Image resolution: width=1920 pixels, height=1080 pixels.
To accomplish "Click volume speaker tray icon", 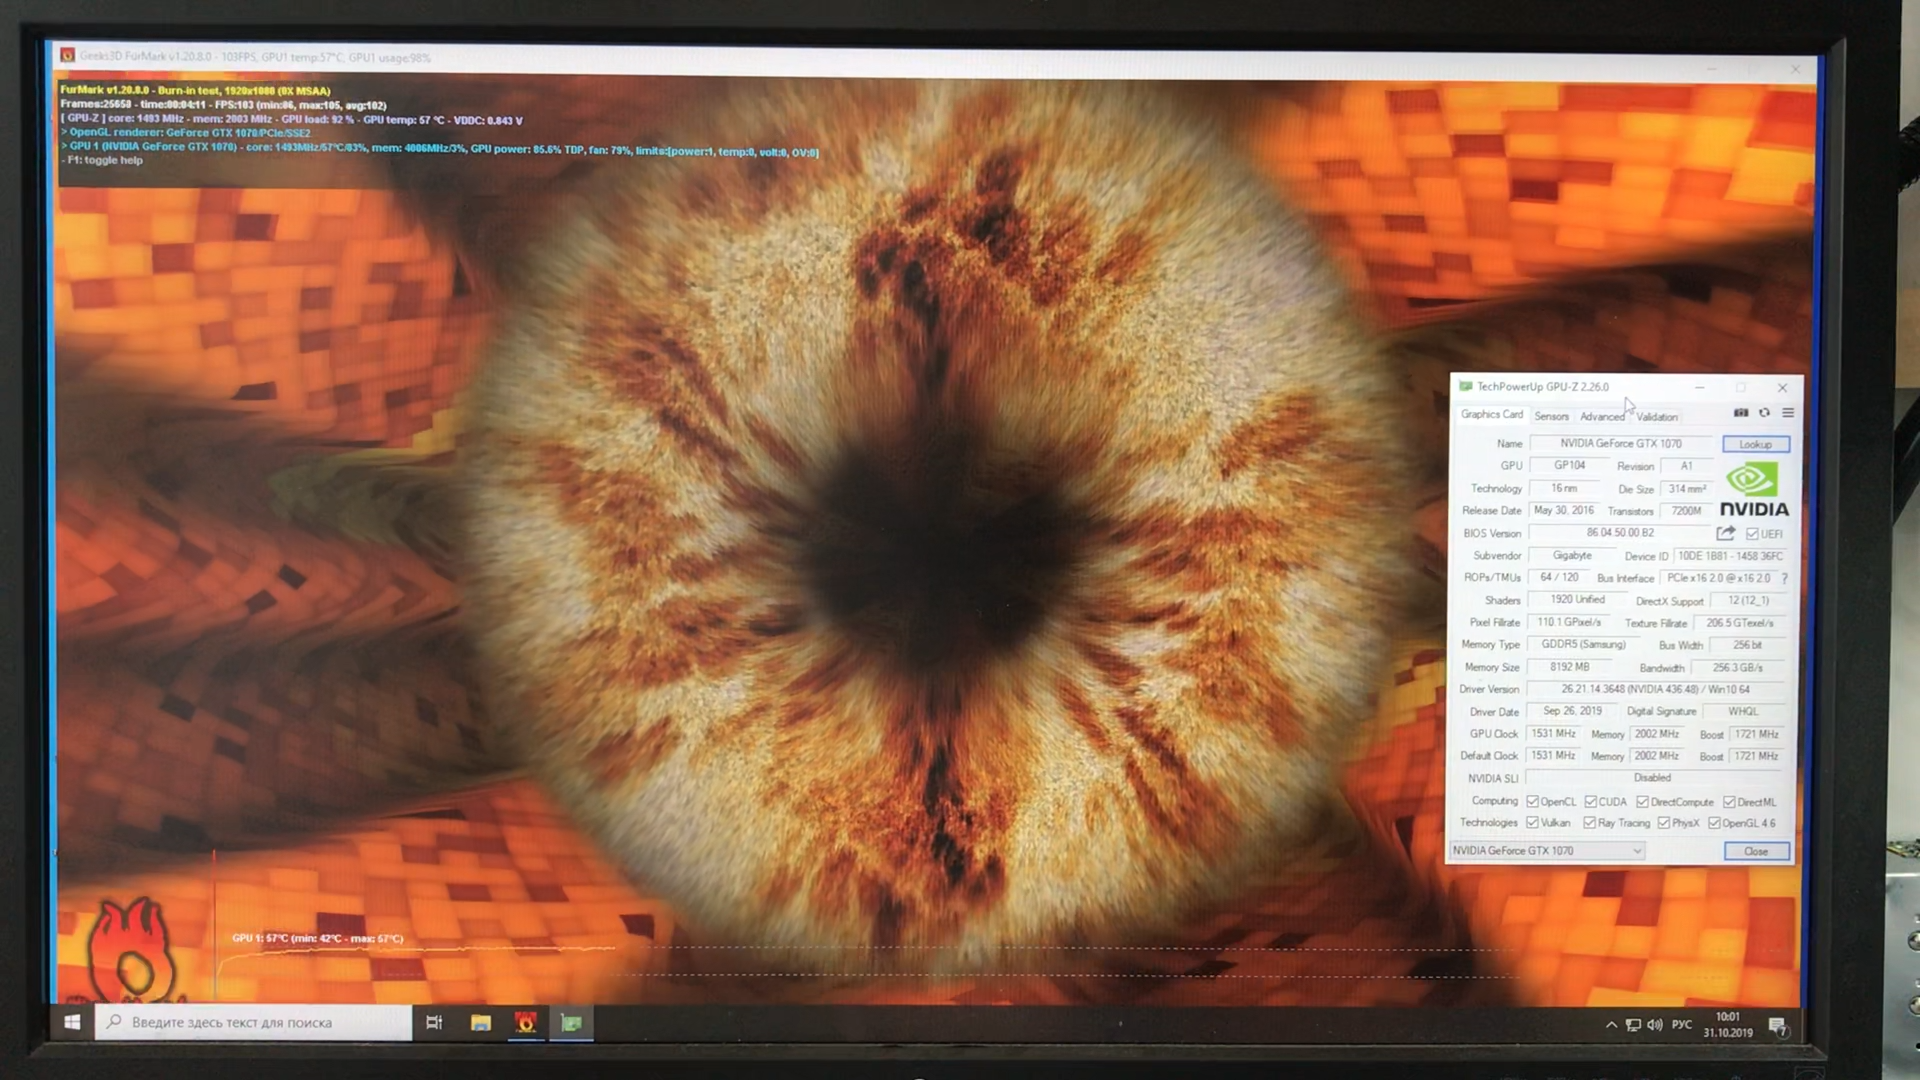I will tap(1655, 1024).
